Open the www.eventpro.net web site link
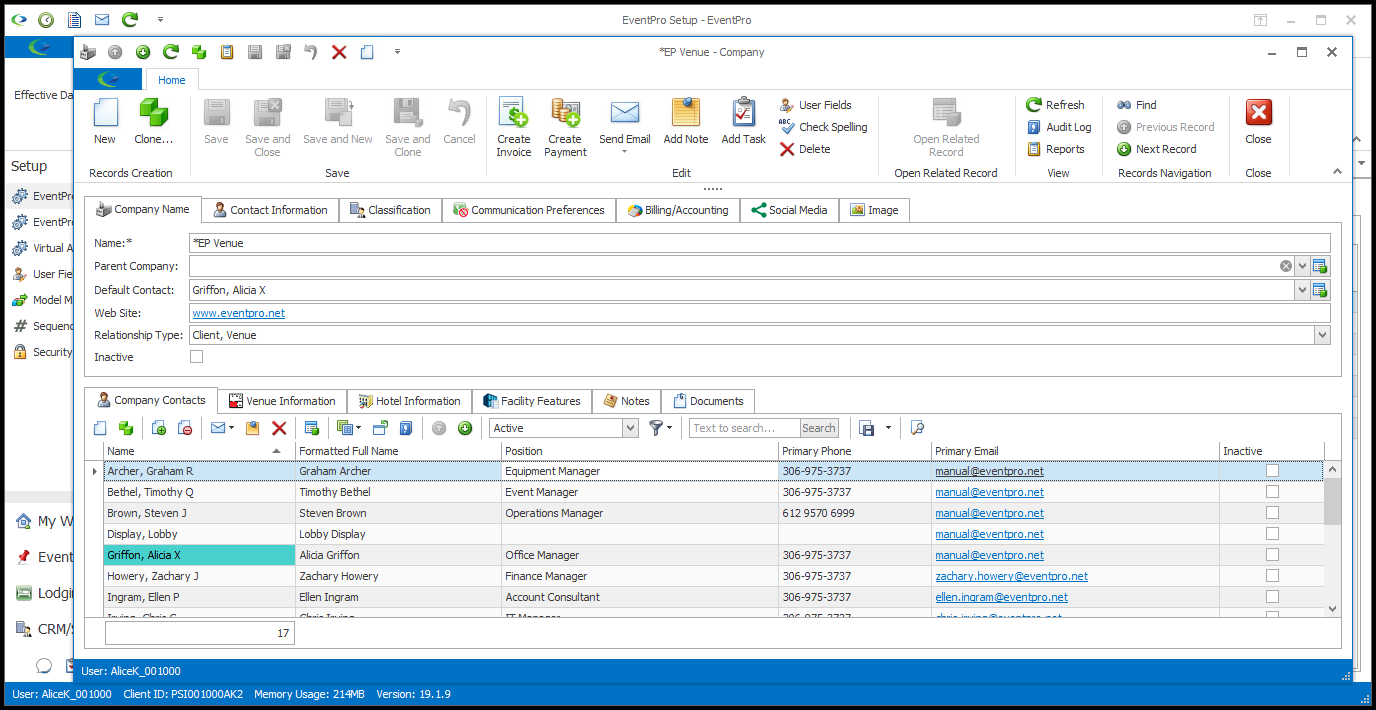 click(238, 313)
